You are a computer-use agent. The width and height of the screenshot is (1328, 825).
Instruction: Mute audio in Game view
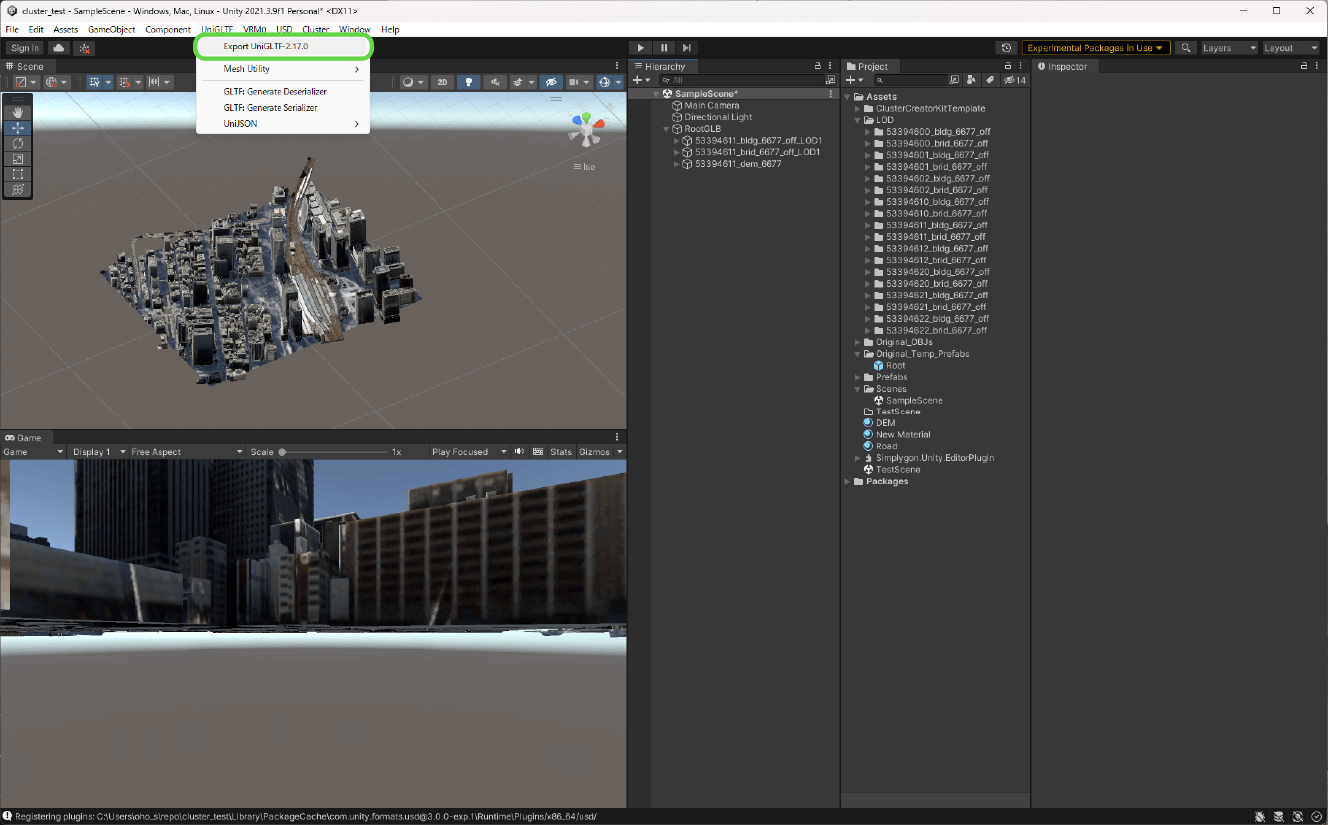519,452
